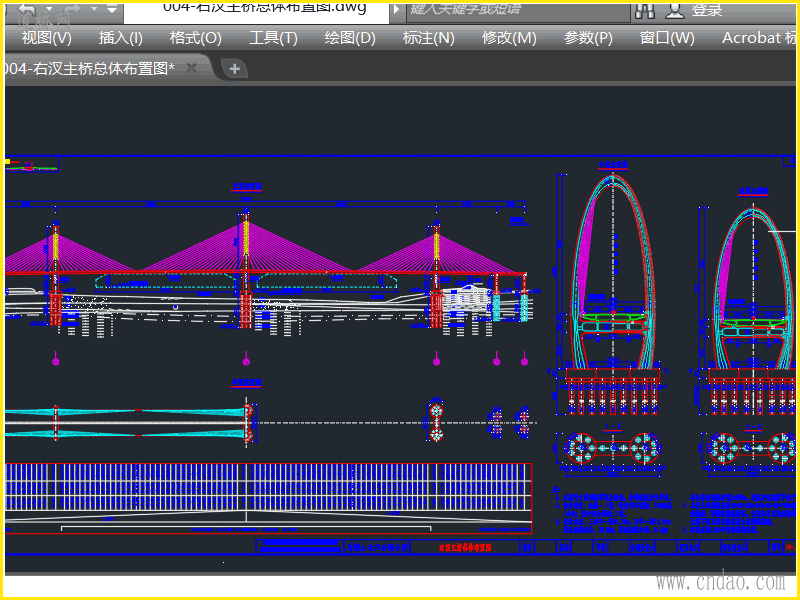The width and height of the screenshot is (800, 600).
Task: Click the redo arrow icon
Action: click(72, 9)
